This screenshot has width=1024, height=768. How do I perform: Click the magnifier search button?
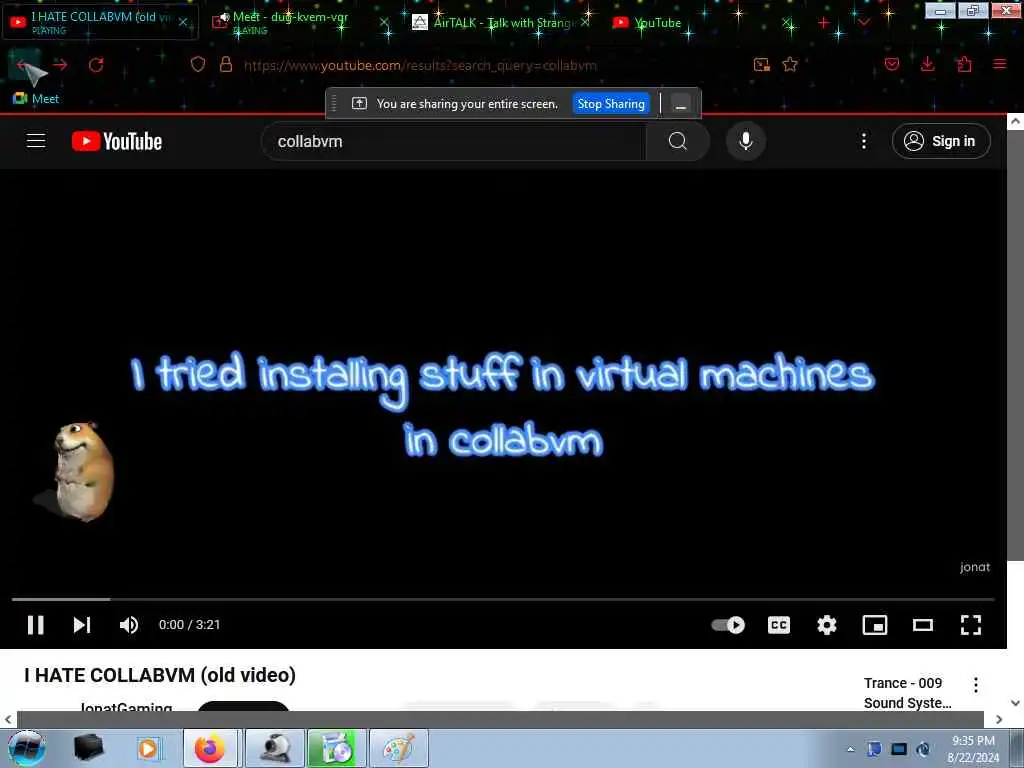[678, 141]
